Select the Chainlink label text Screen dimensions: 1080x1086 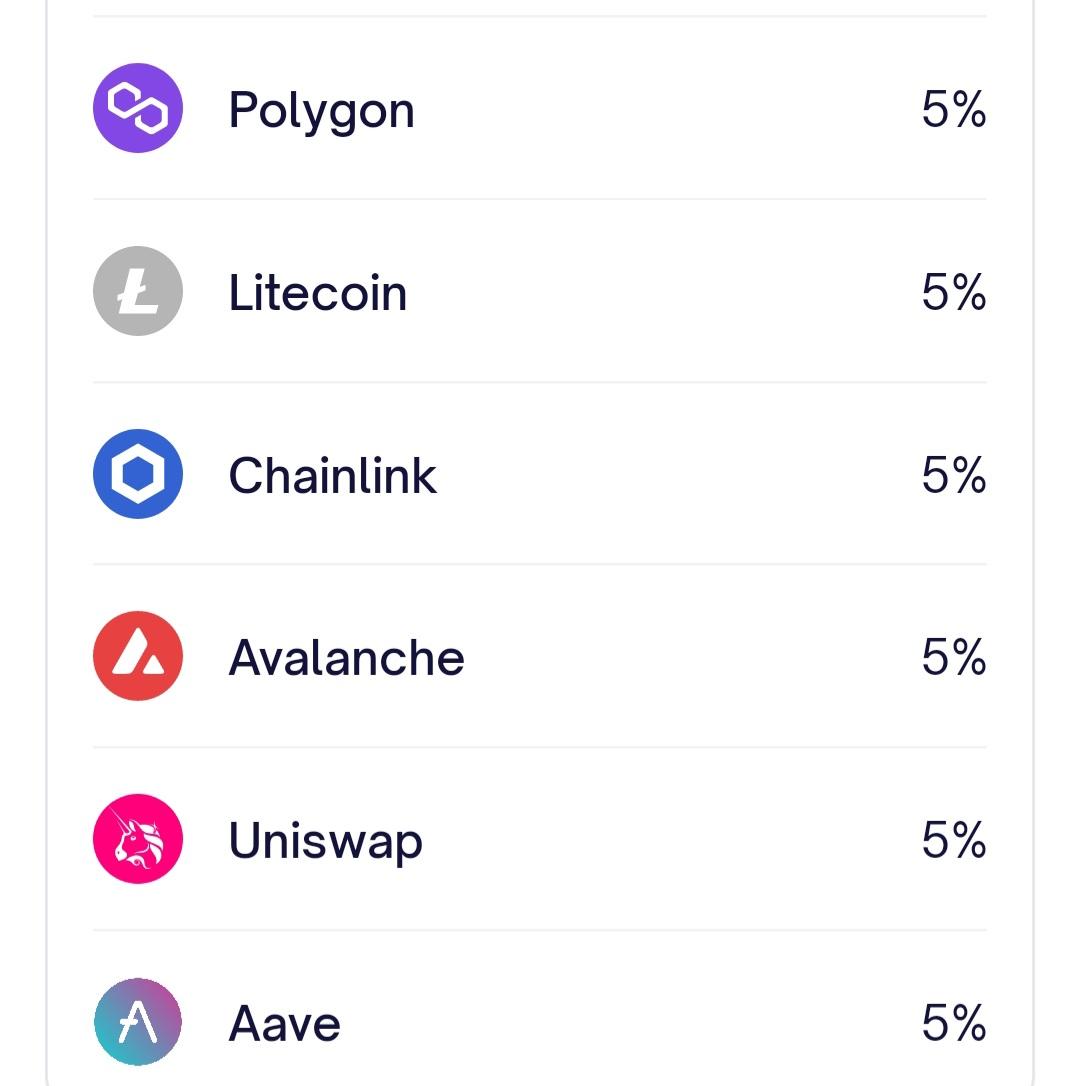click(x=332, y=476)
